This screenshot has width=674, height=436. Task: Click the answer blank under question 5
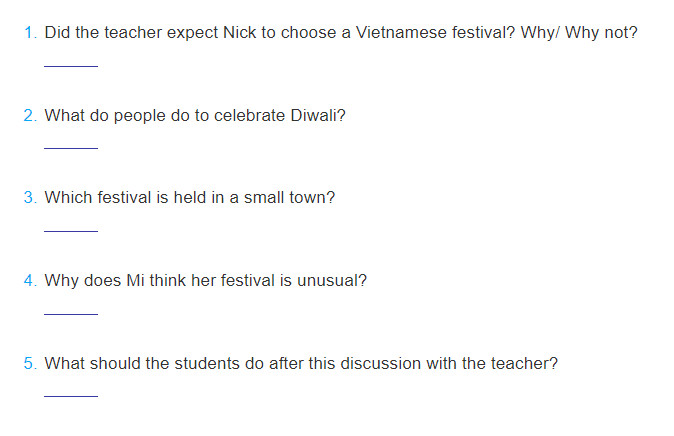(x=71, y=396)
